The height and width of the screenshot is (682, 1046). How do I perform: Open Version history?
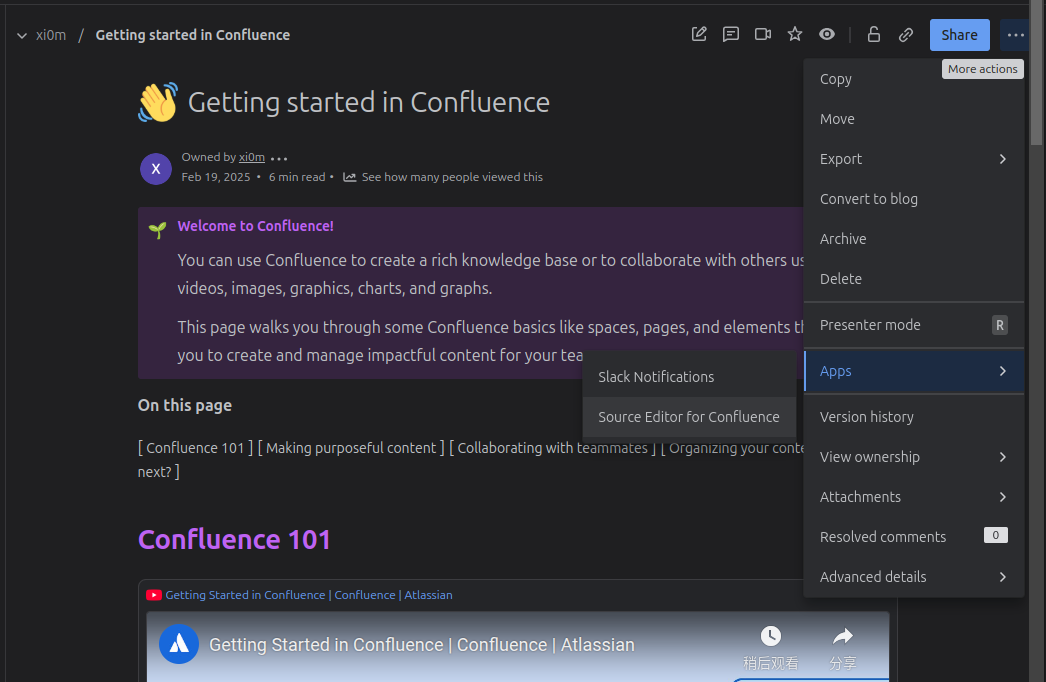click(913, 417)
